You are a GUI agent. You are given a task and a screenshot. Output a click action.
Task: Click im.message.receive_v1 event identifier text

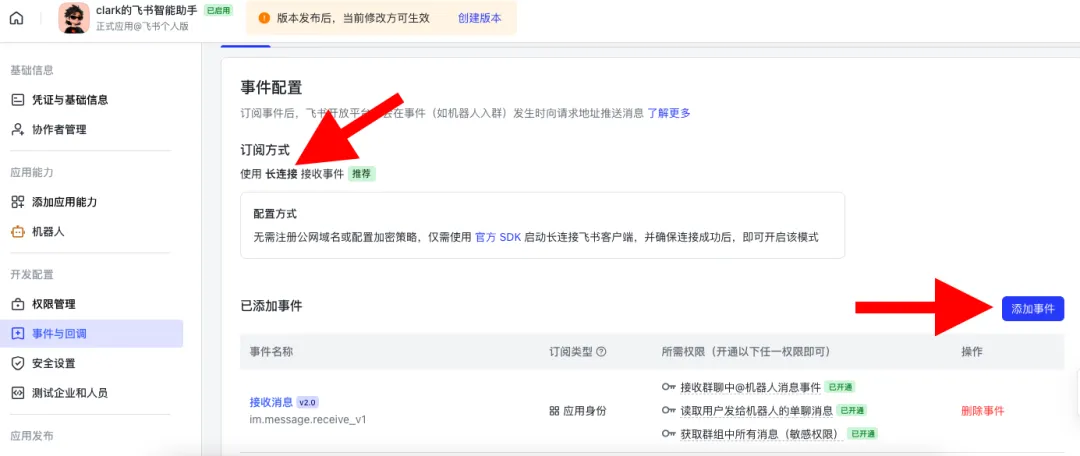point(308,418)
